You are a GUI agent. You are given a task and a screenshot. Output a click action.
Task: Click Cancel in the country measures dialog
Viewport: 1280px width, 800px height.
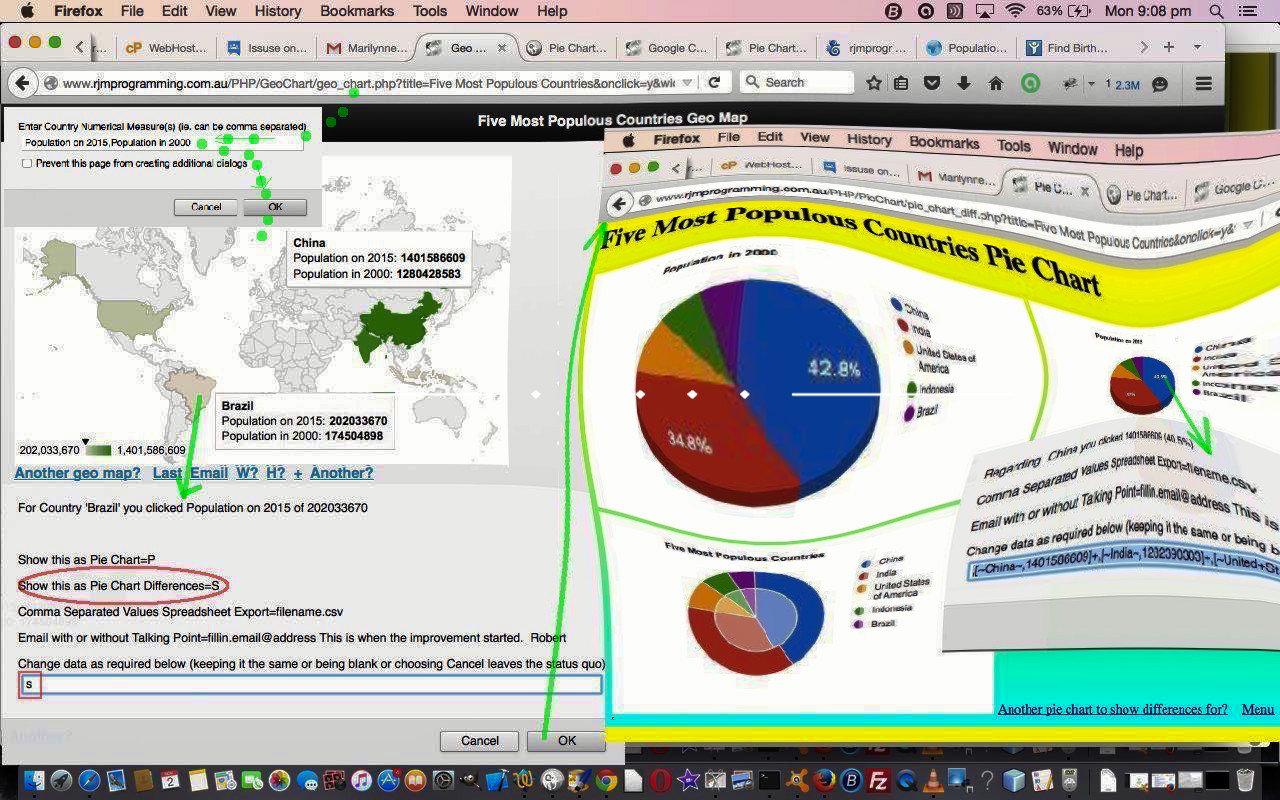206,207
